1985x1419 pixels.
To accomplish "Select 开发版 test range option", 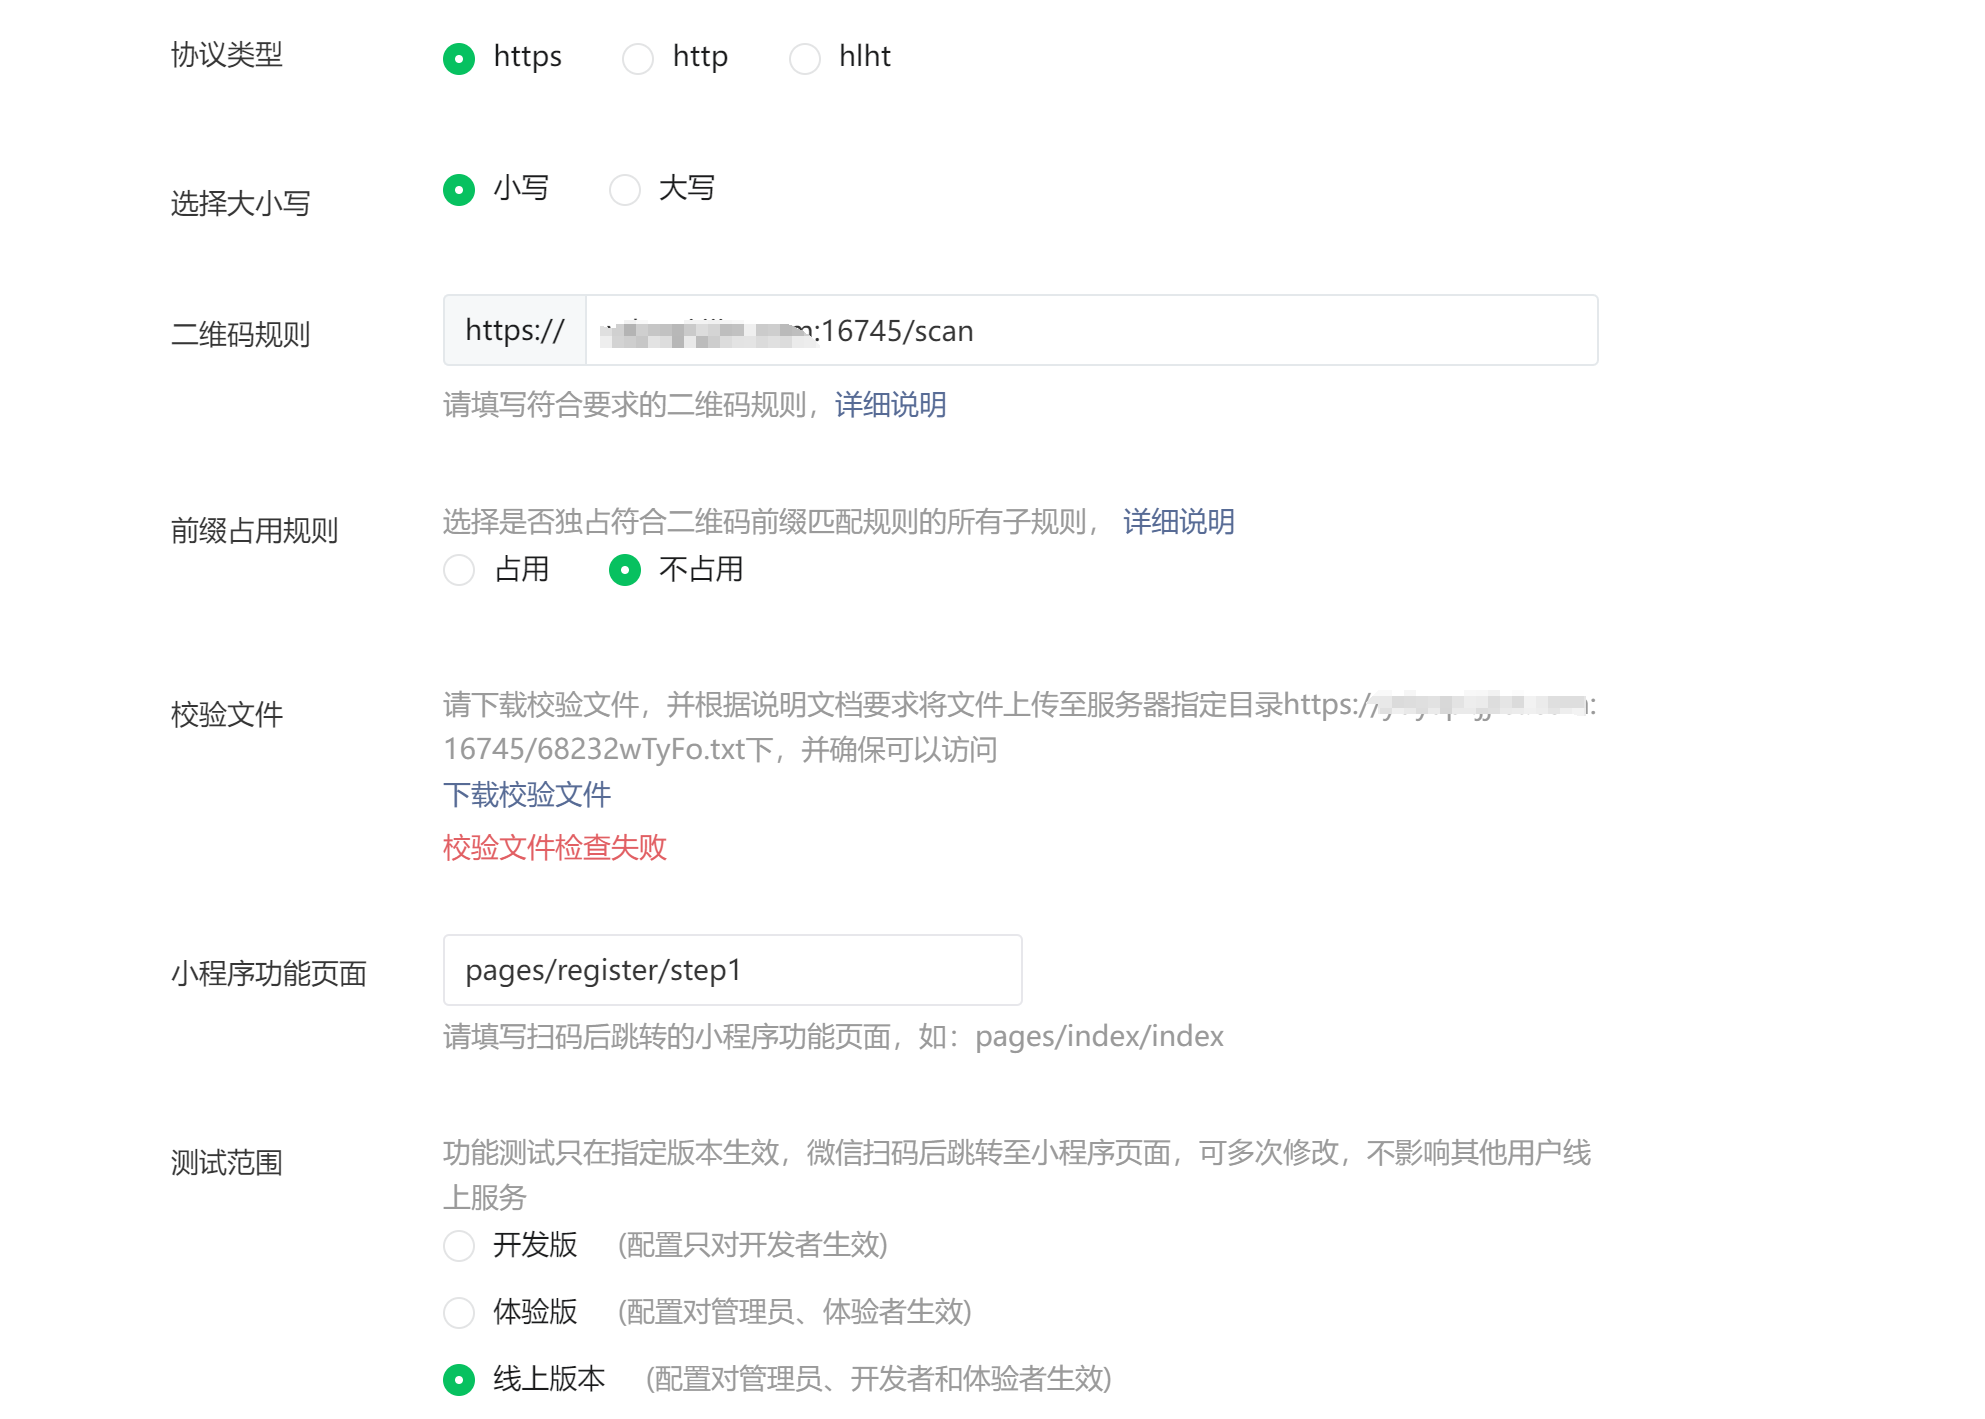I will [x=459, y=1246].
